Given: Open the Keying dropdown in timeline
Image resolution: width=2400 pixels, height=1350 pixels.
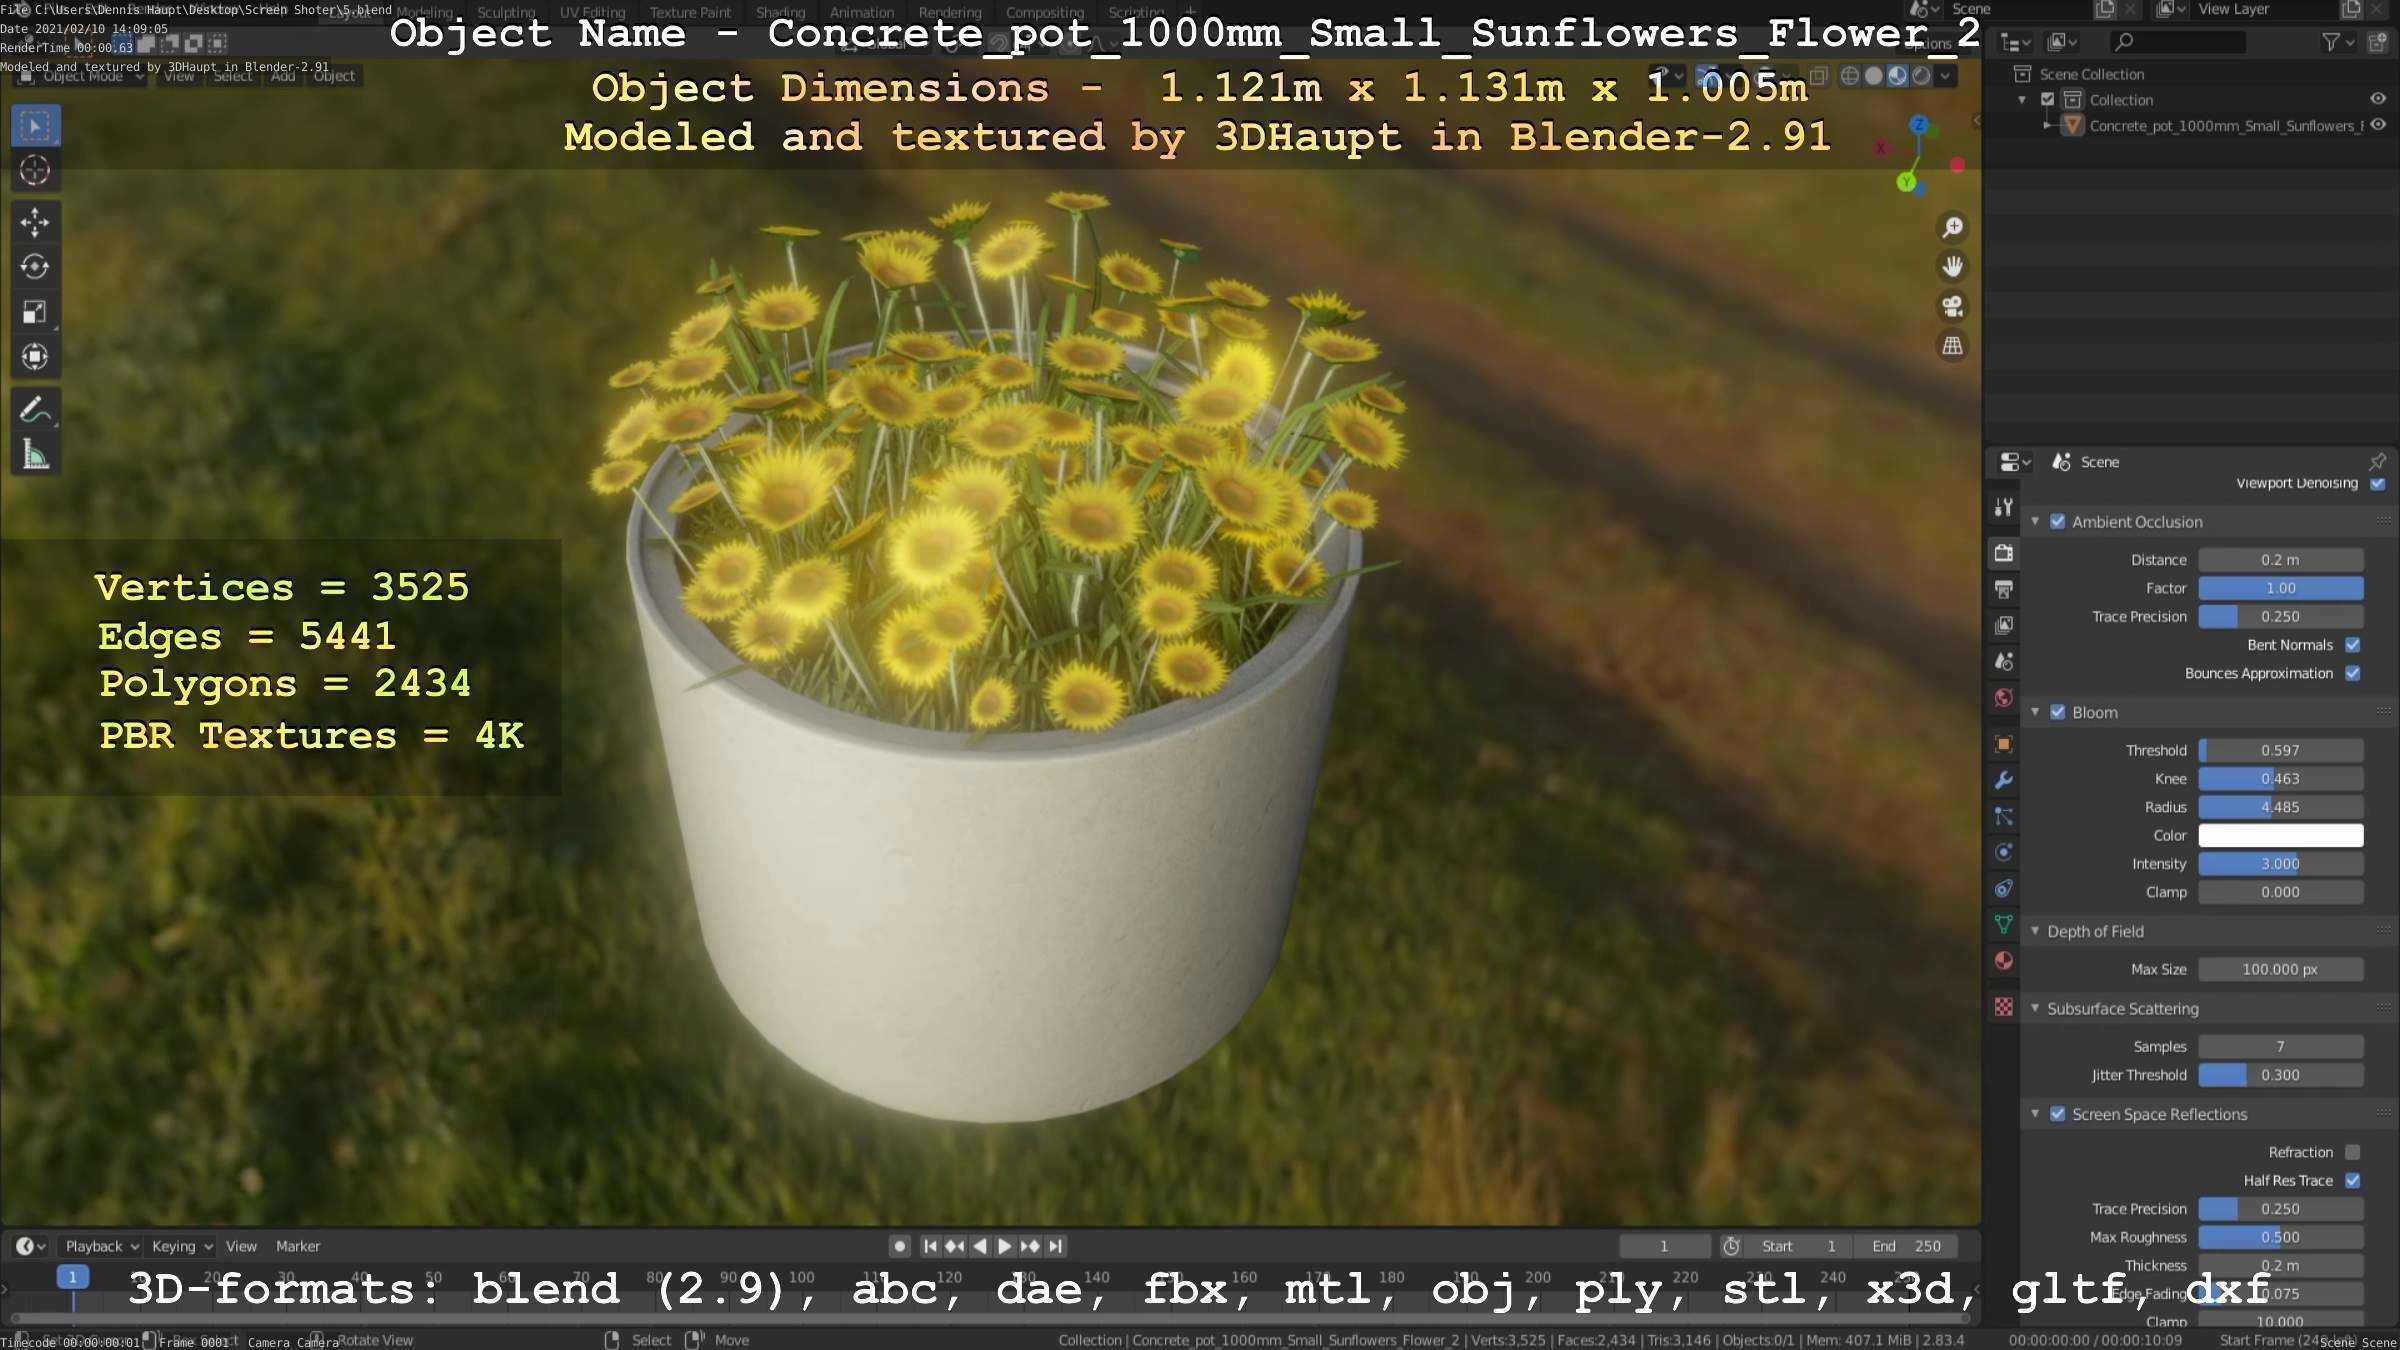Looking at the screenshot, I should (181, 1246).
